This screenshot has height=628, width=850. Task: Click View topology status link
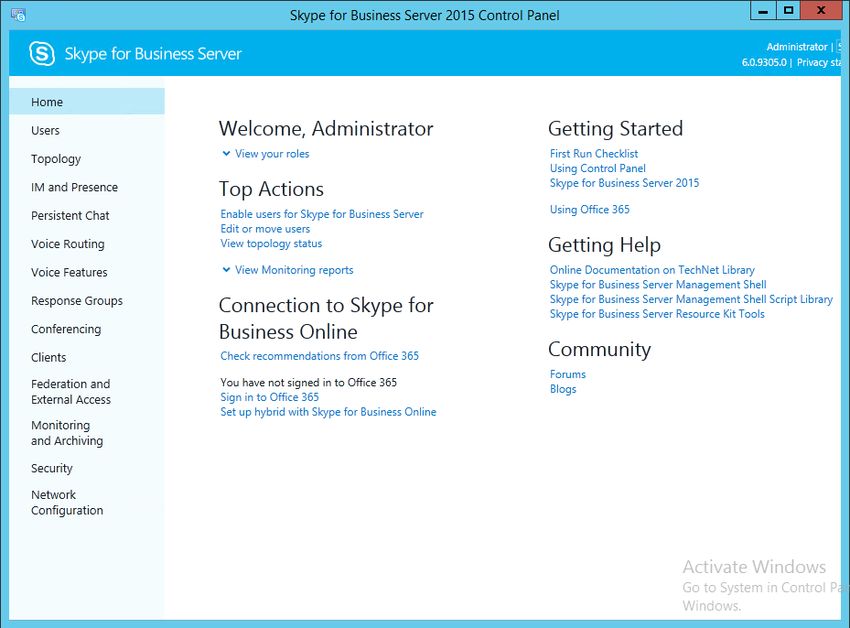coord(271,243)
